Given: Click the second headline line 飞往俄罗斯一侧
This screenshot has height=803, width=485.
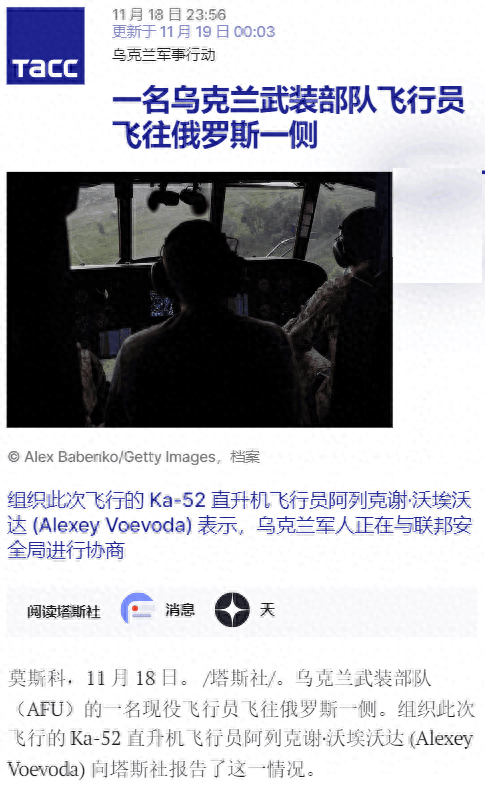Looking at the screenshot, I should click(215, 134).
